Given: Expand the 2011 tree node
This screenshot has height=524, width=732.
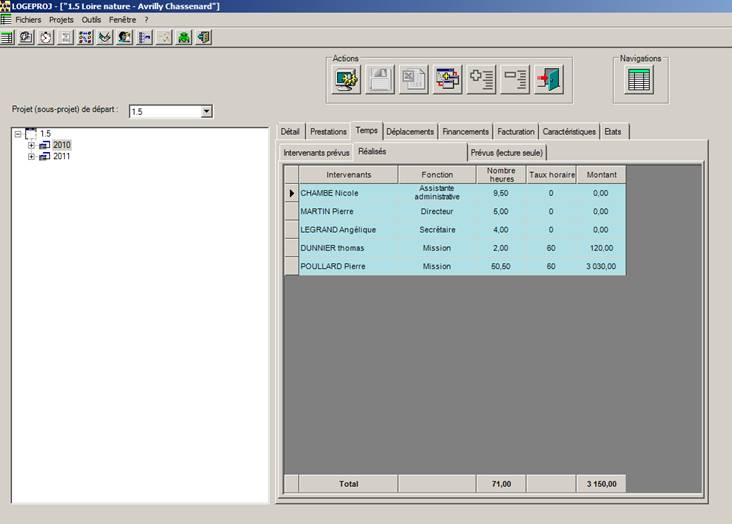Looking at the screenshot, I should tap(31, 157).
